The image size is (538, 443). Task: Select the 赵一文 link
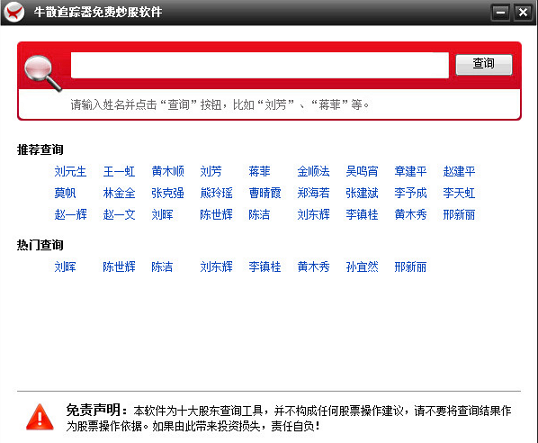119,215
